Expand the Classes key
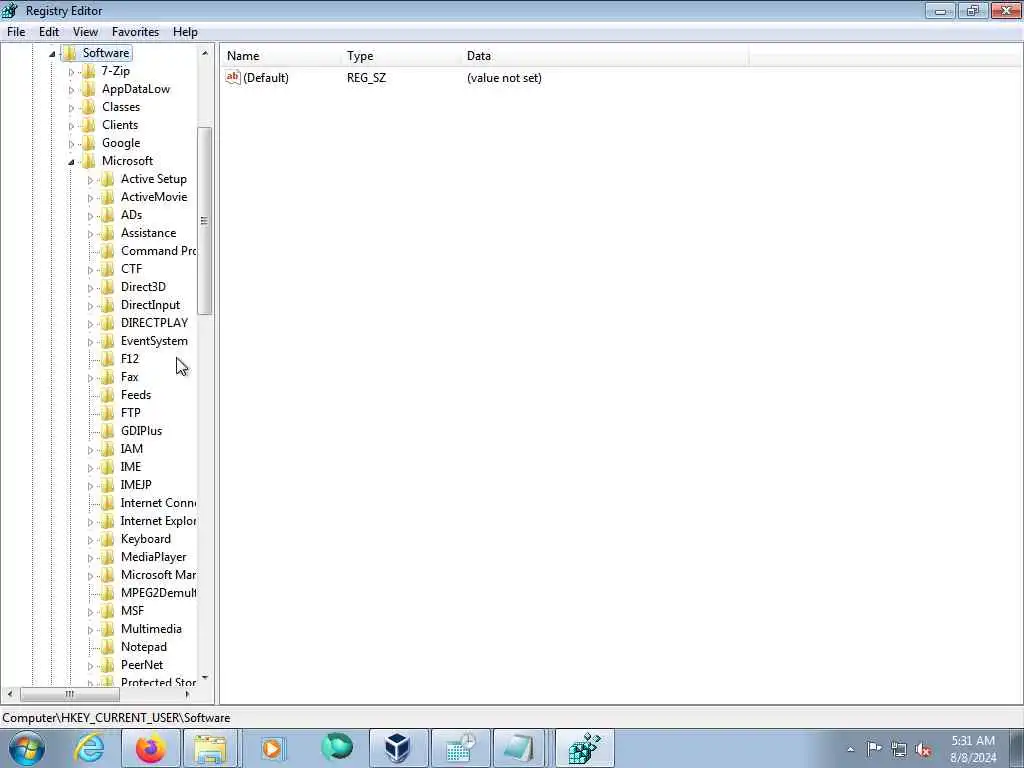The image size is (1024, 768). pos(71,107)
